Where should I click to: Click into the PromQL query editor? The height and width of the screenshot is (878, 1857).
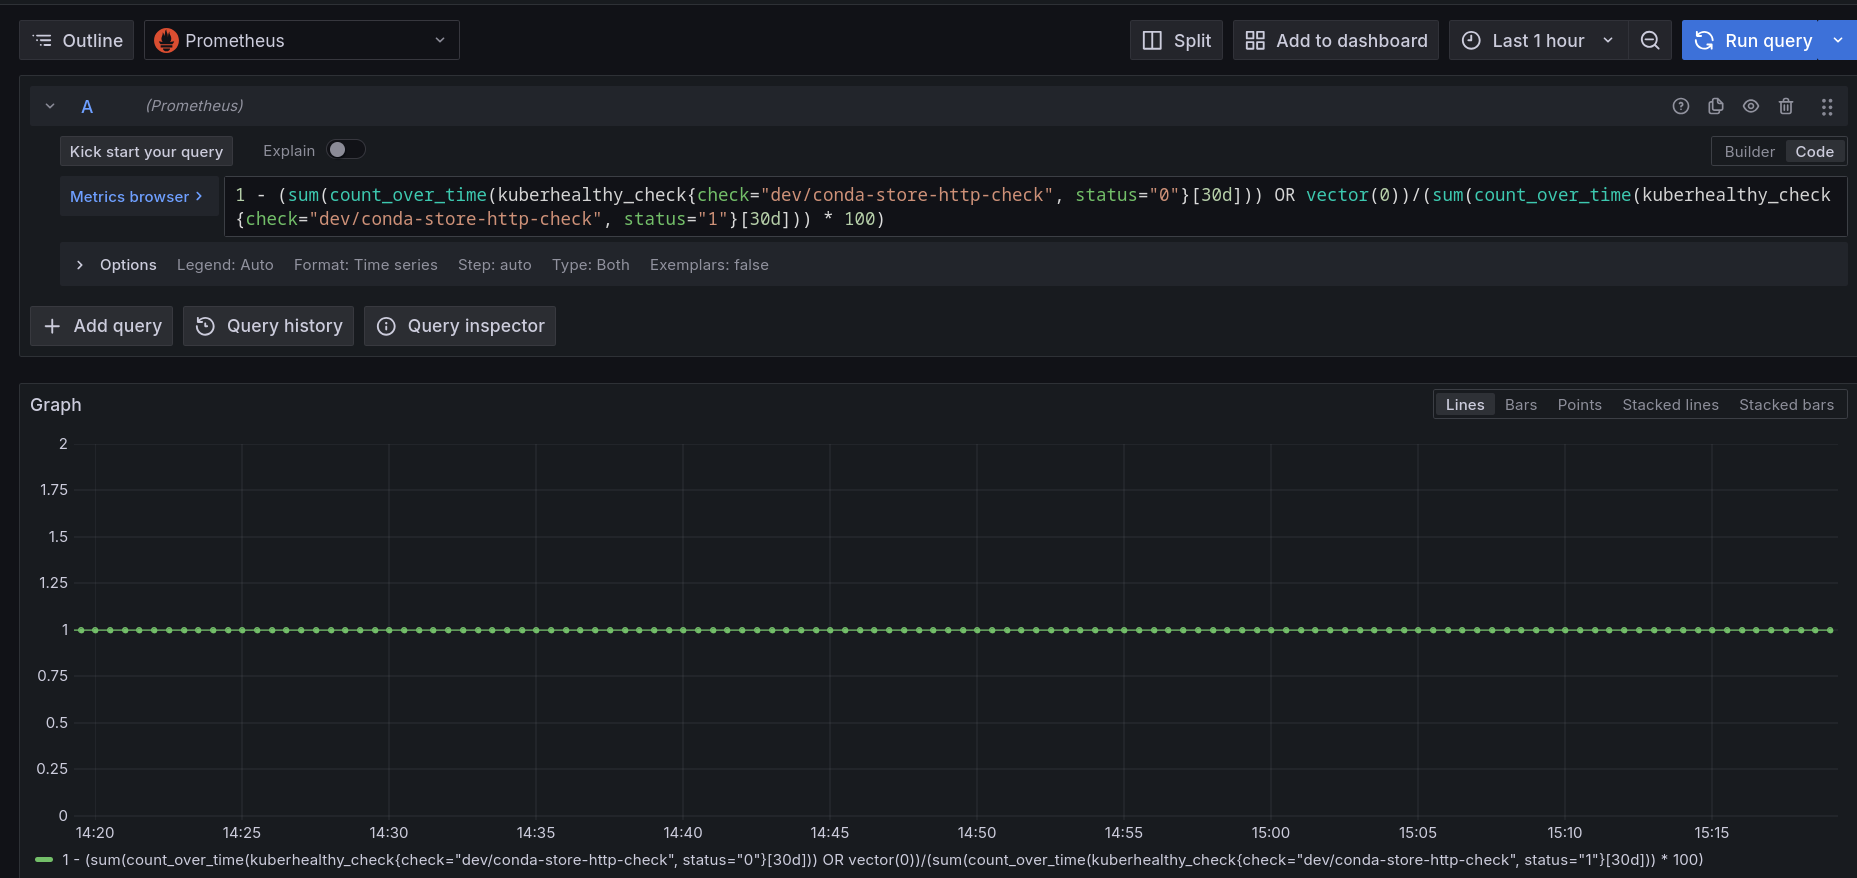pyautogui.click(x=1035, y=207)
